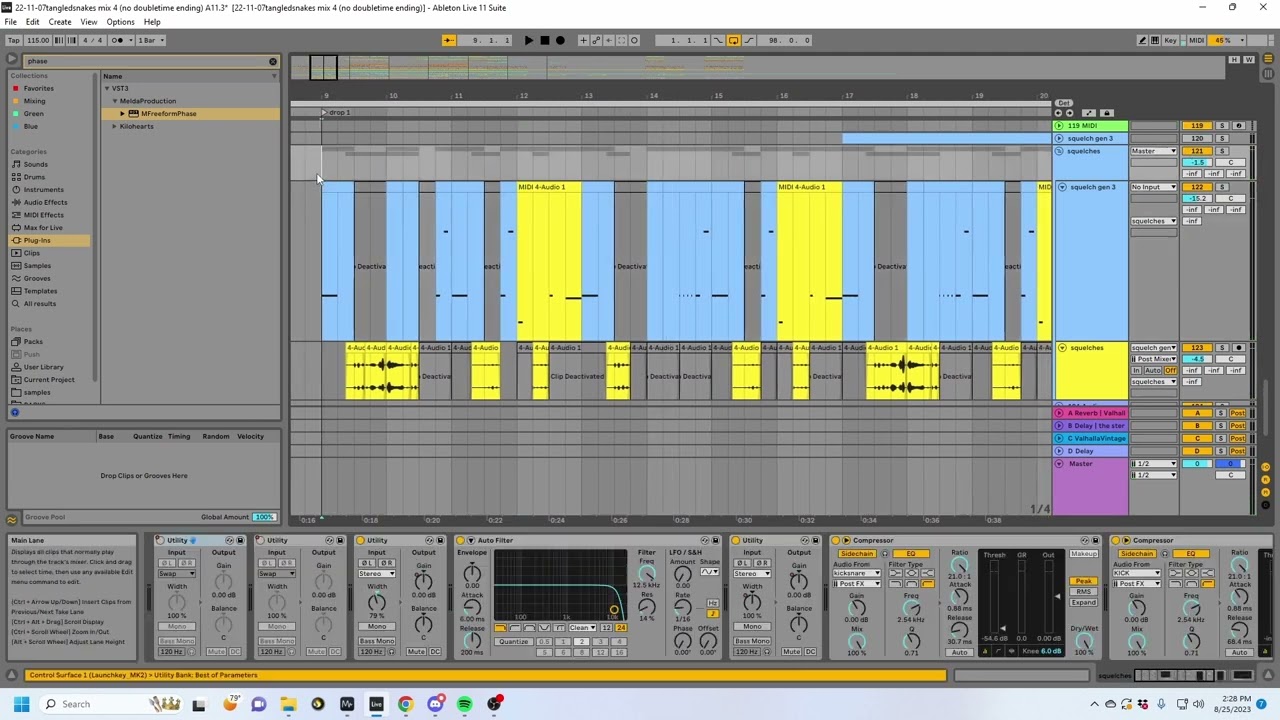Viewport: 1280px width, 720px height.
Task: Click the Auto Filter low-pass filter shape
Action: coord(500,628)
